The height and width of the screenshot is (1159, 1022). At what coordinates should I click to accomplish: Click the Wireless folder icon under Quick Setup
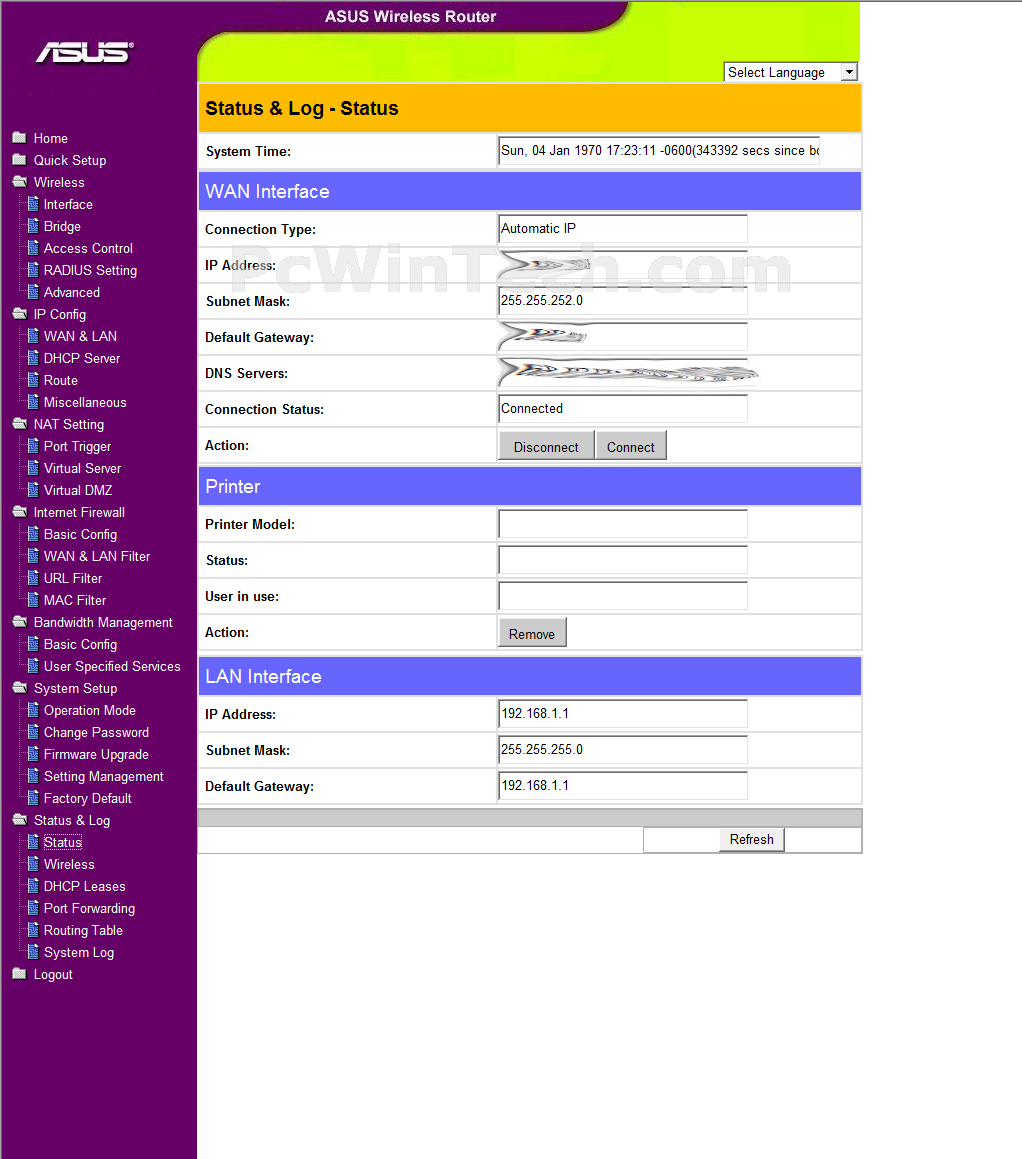[x=20, y=182]
